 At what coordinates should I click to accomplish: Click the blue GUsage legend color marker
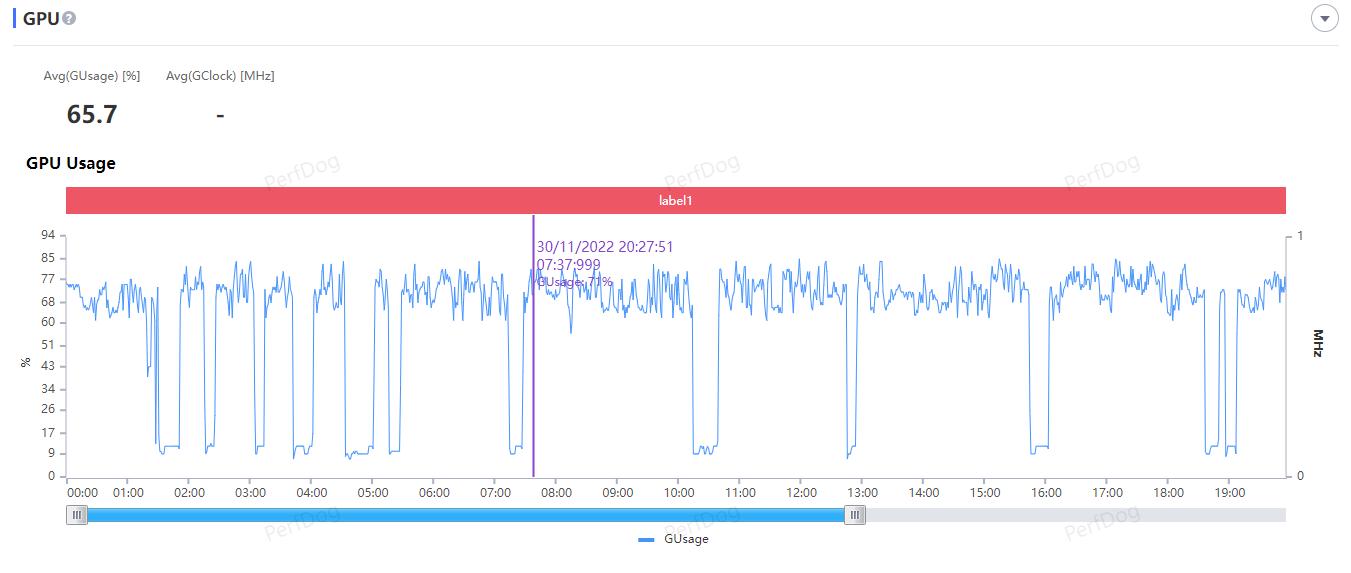(646, 539)
